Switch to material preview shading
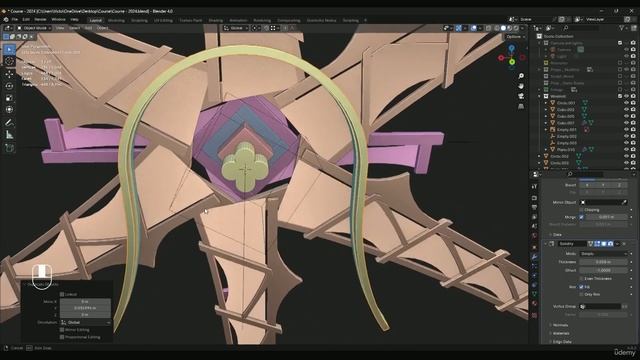The width and height of the screenshot is (640, 360). 510,28
